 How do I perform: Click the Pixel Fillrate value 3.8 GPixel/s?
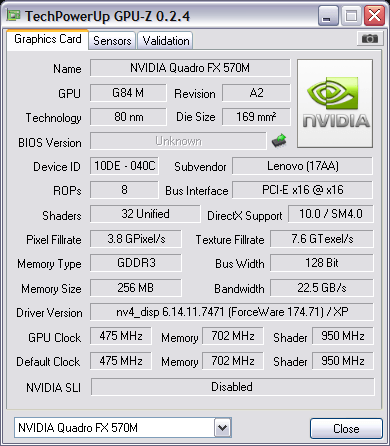(136, 239)
